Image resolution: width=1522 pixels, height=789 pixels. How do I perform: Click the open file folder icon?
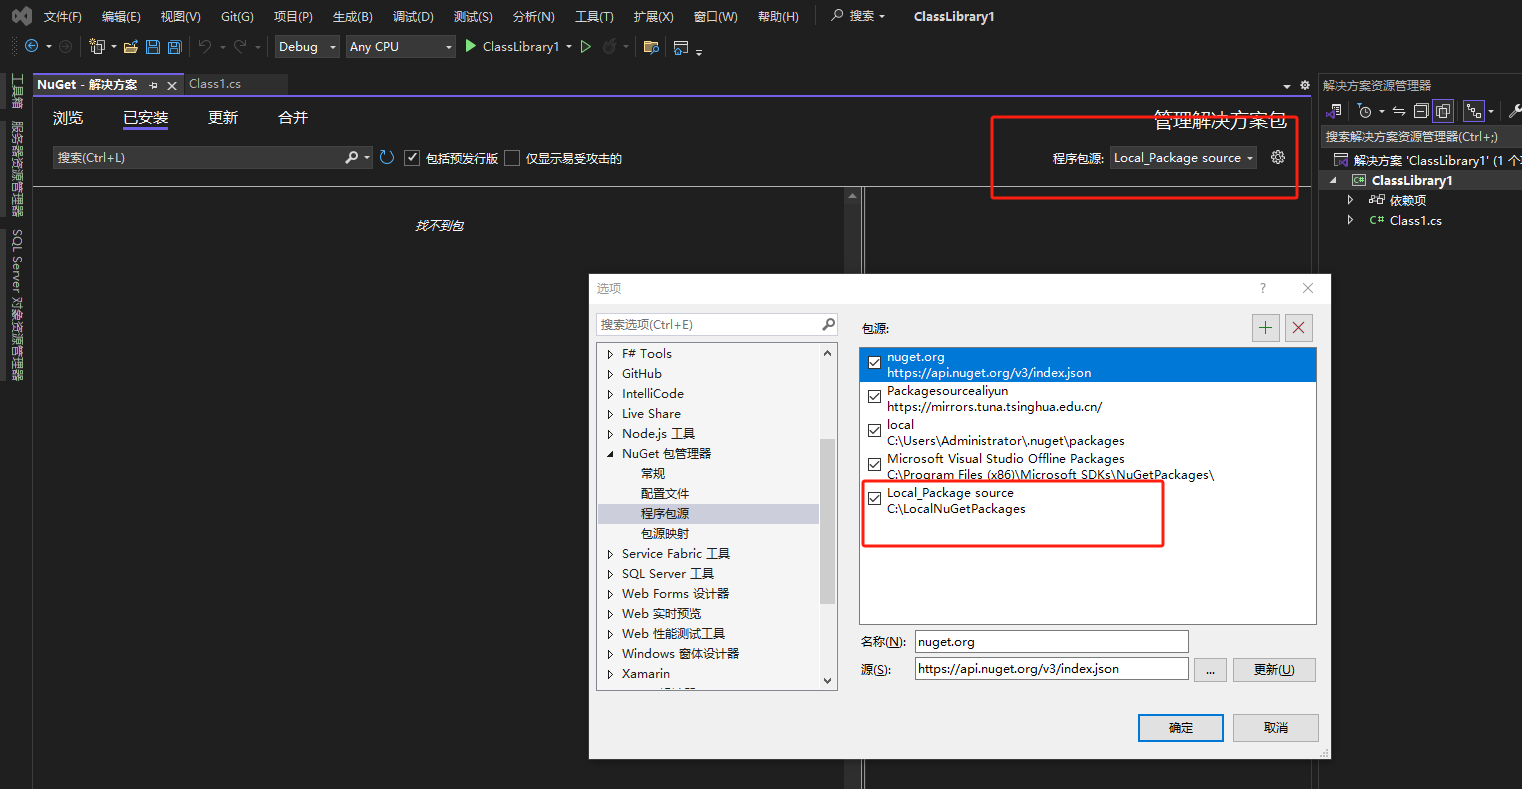pyautogui.click(x=131, y=46)
